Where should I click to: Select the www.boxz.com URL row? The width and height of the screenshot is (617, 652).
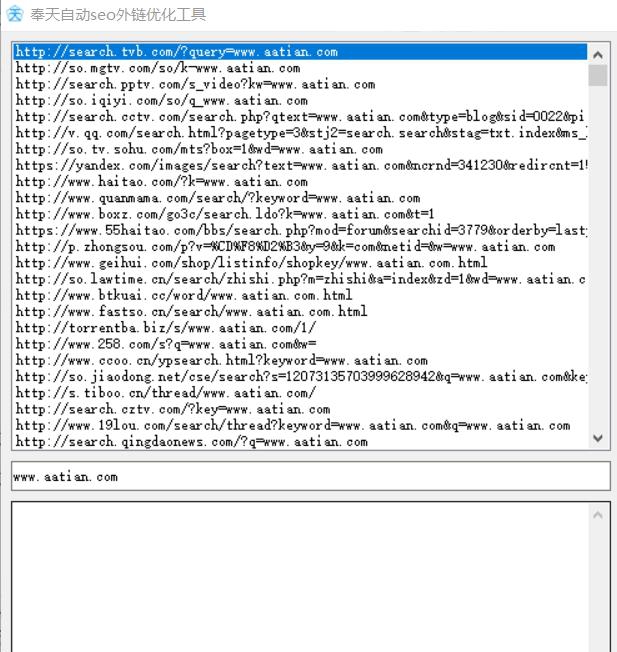click(x=300, y=214)
